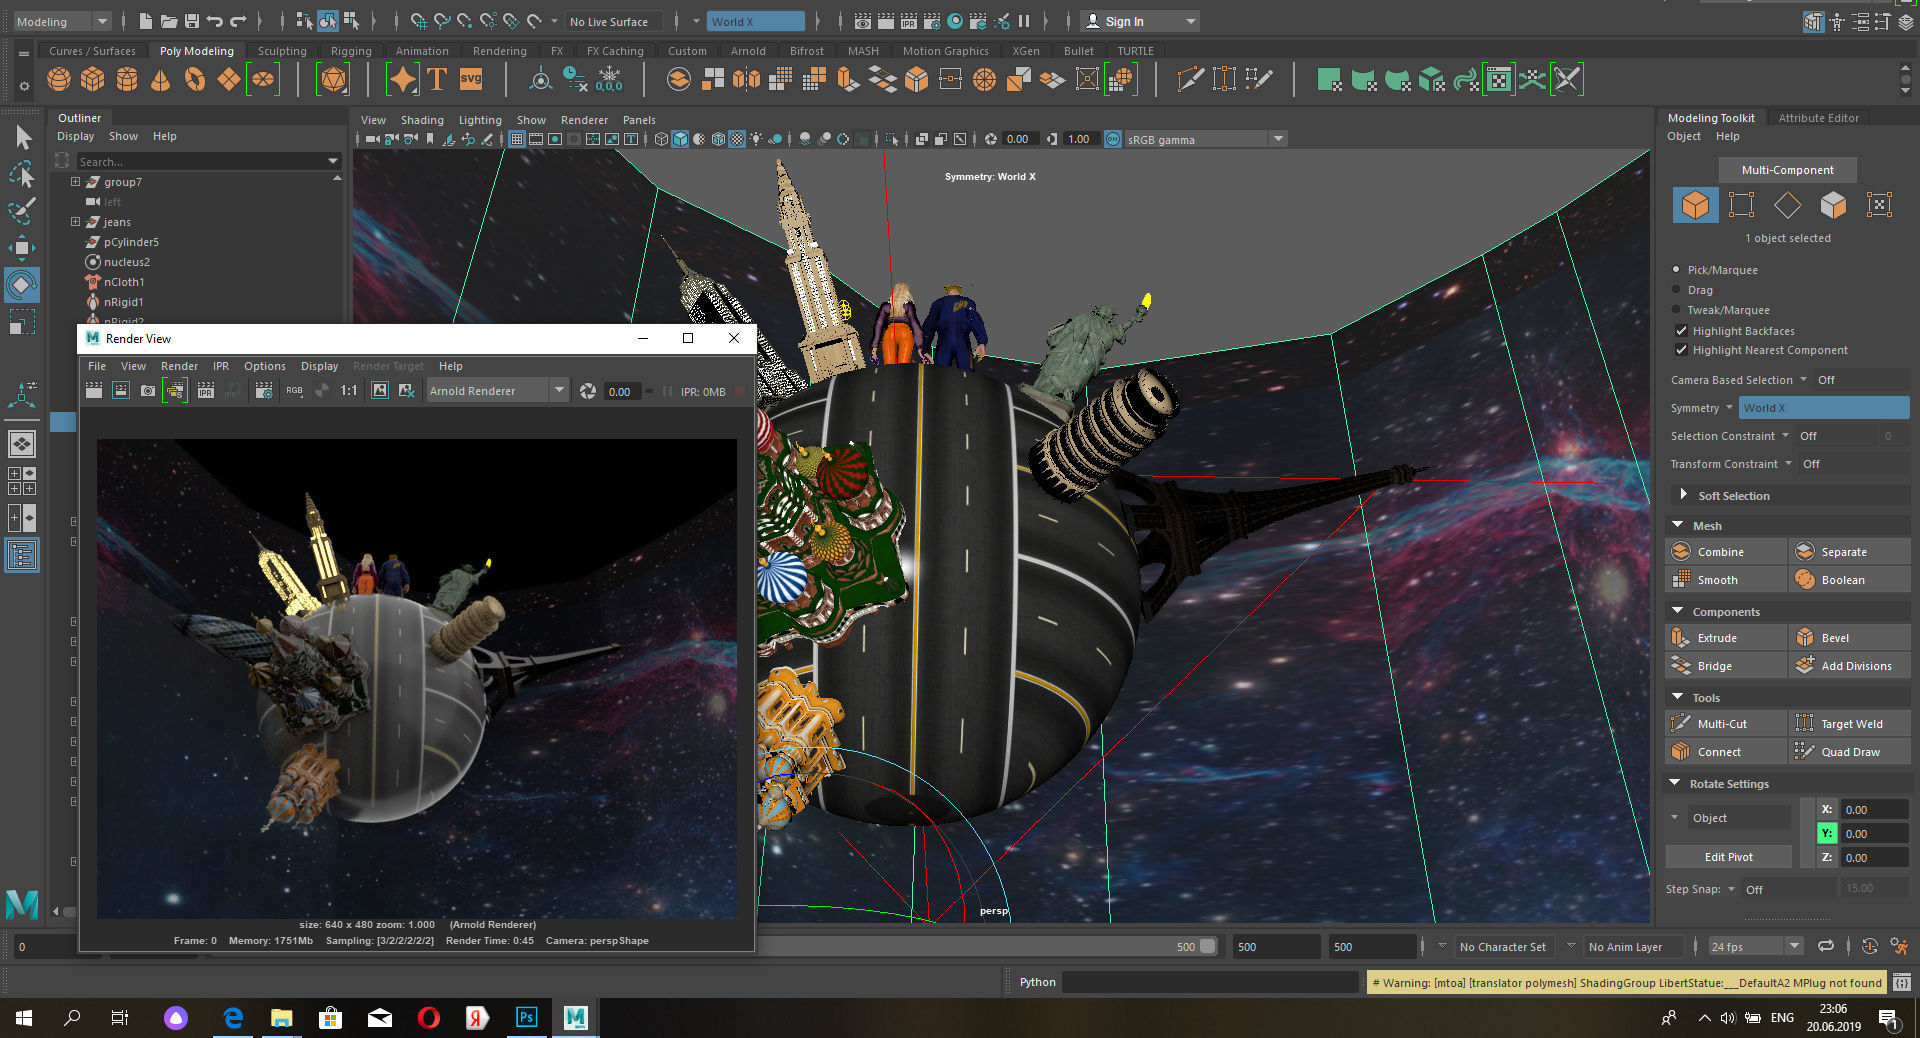This screenshot has height=1038, width=1920.
Task: Start IPR render in Render View
Action: 205,391
